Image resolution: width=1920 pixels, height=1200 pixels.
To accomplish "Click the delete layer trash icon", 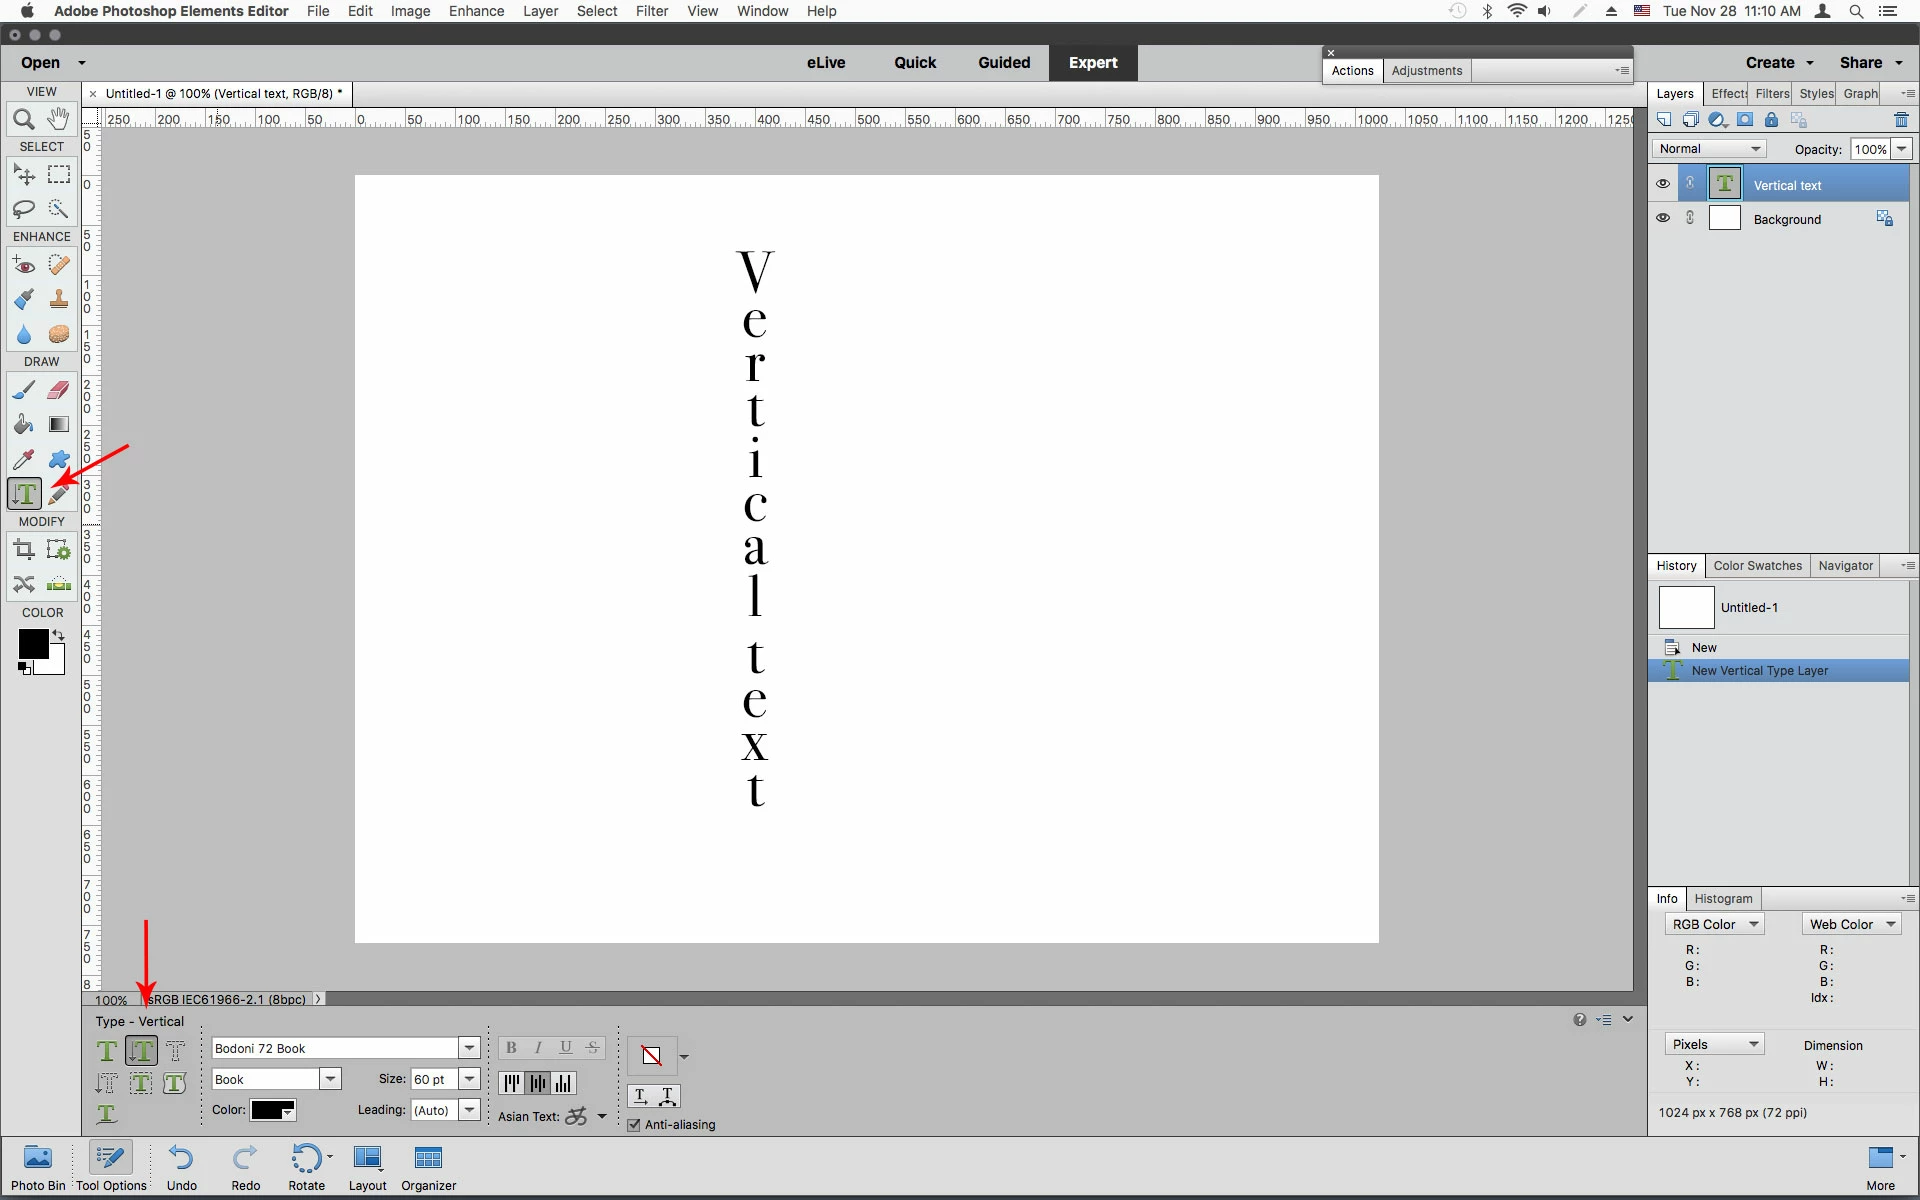I will pyautogui.click(x=1900, y=120).
